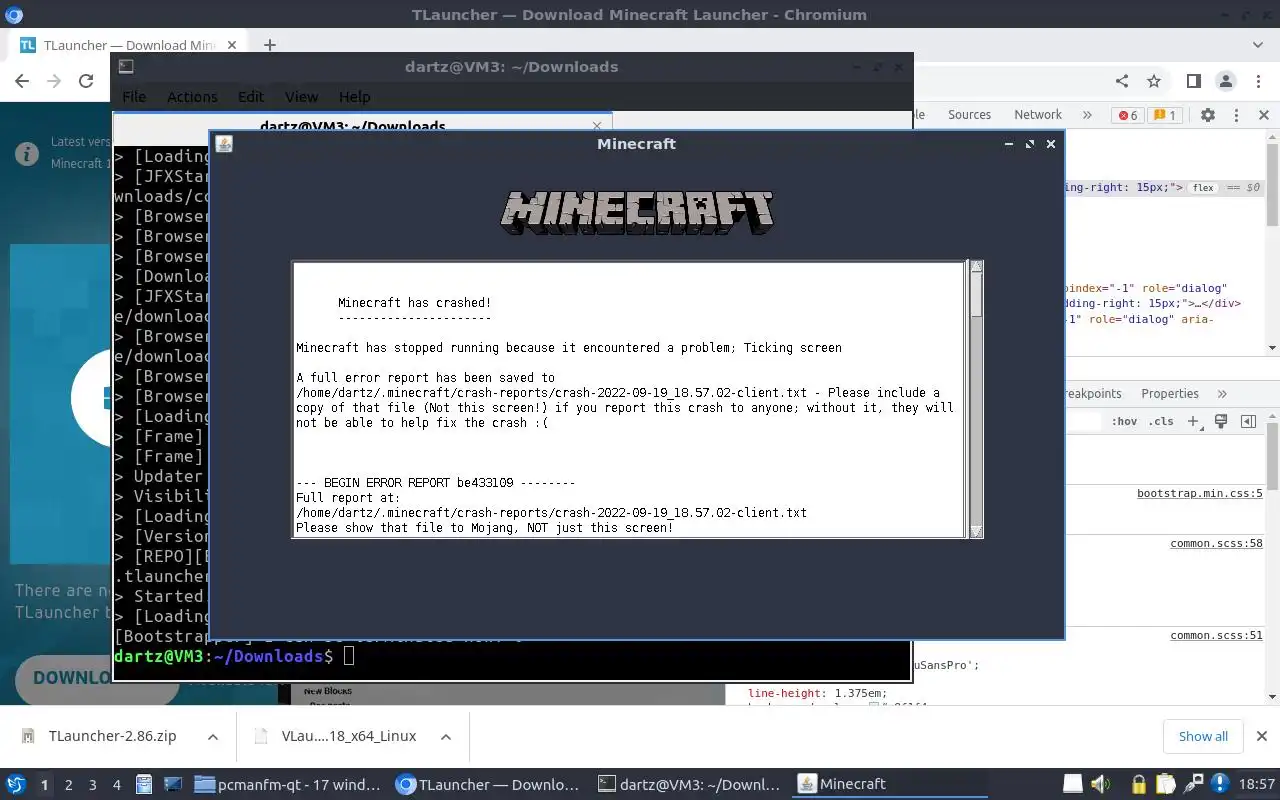
Task: Open a new Chromium tab
Action: tap(269, 45)
